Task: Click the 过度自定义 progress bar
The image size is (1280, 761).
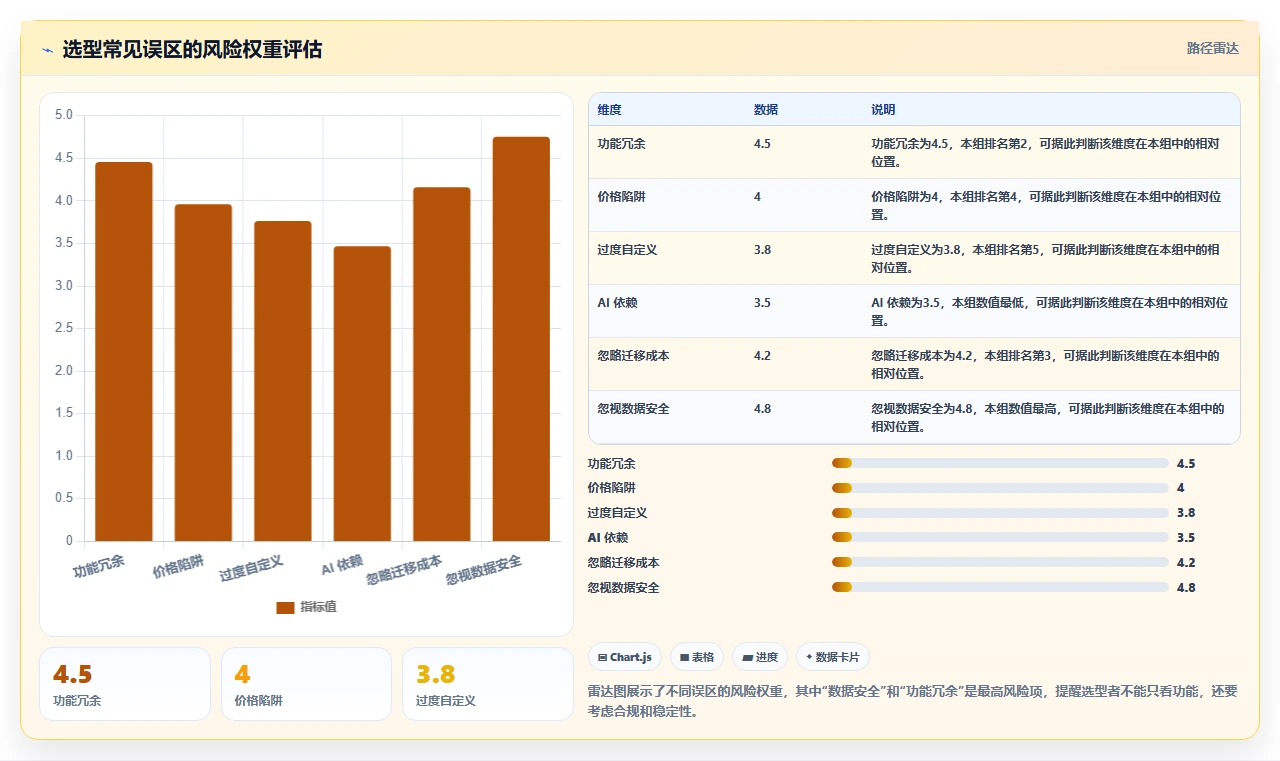Action: click(1000, 513)
